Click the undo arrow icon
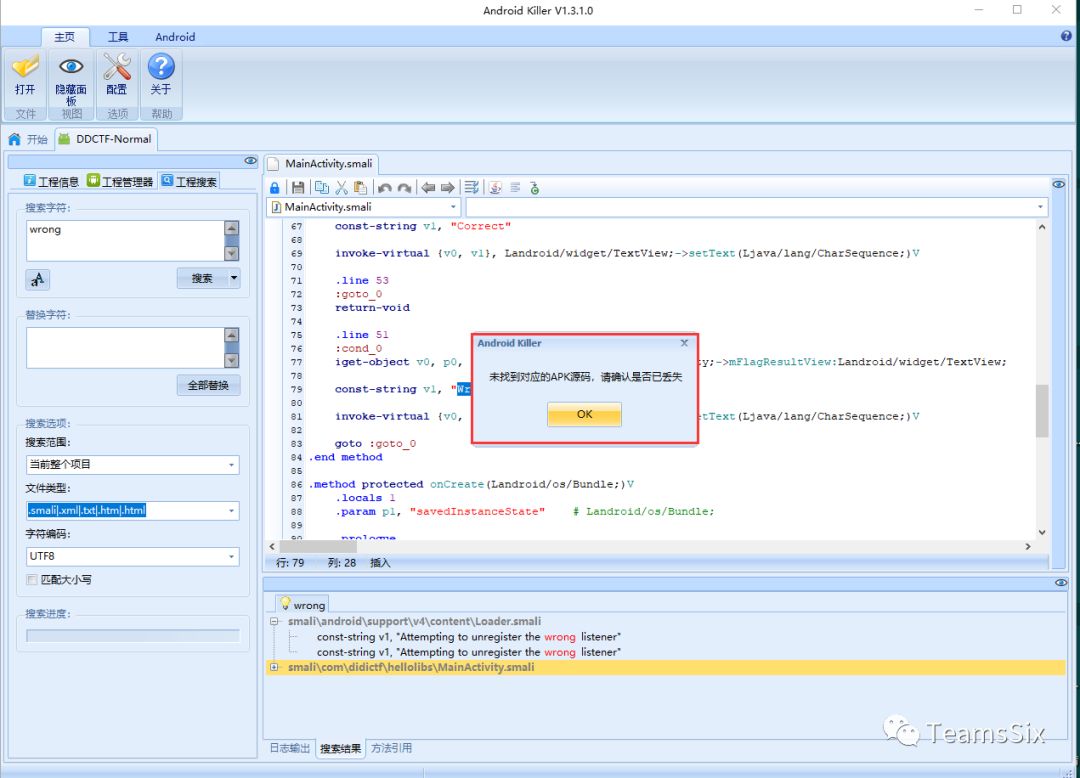Viewport: 1080px width, 778px height. pyautogui.click(x=385, y=187)
